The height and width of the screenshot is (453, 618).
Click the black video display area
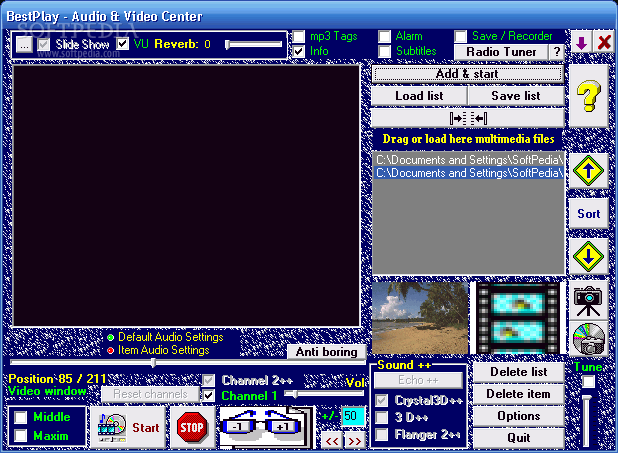tap(186, 196)
